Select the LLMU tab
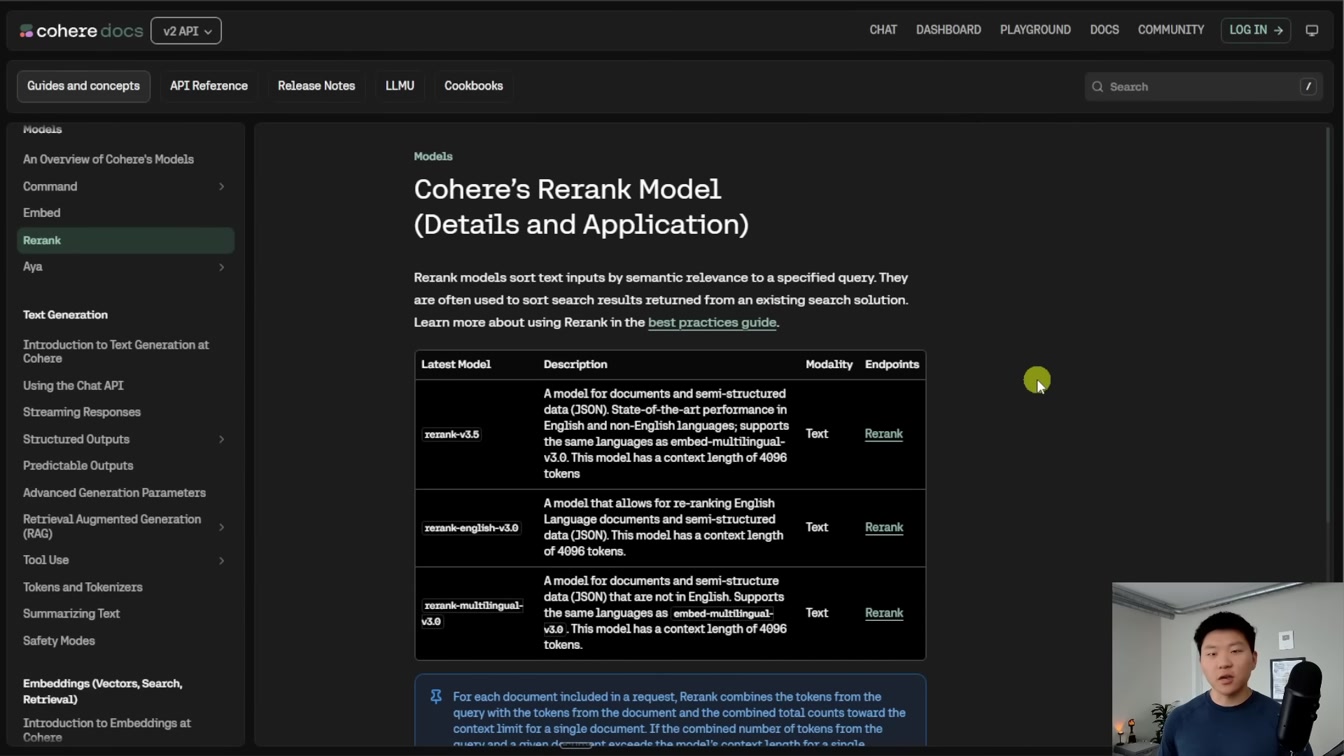 [x=400, y=86]
